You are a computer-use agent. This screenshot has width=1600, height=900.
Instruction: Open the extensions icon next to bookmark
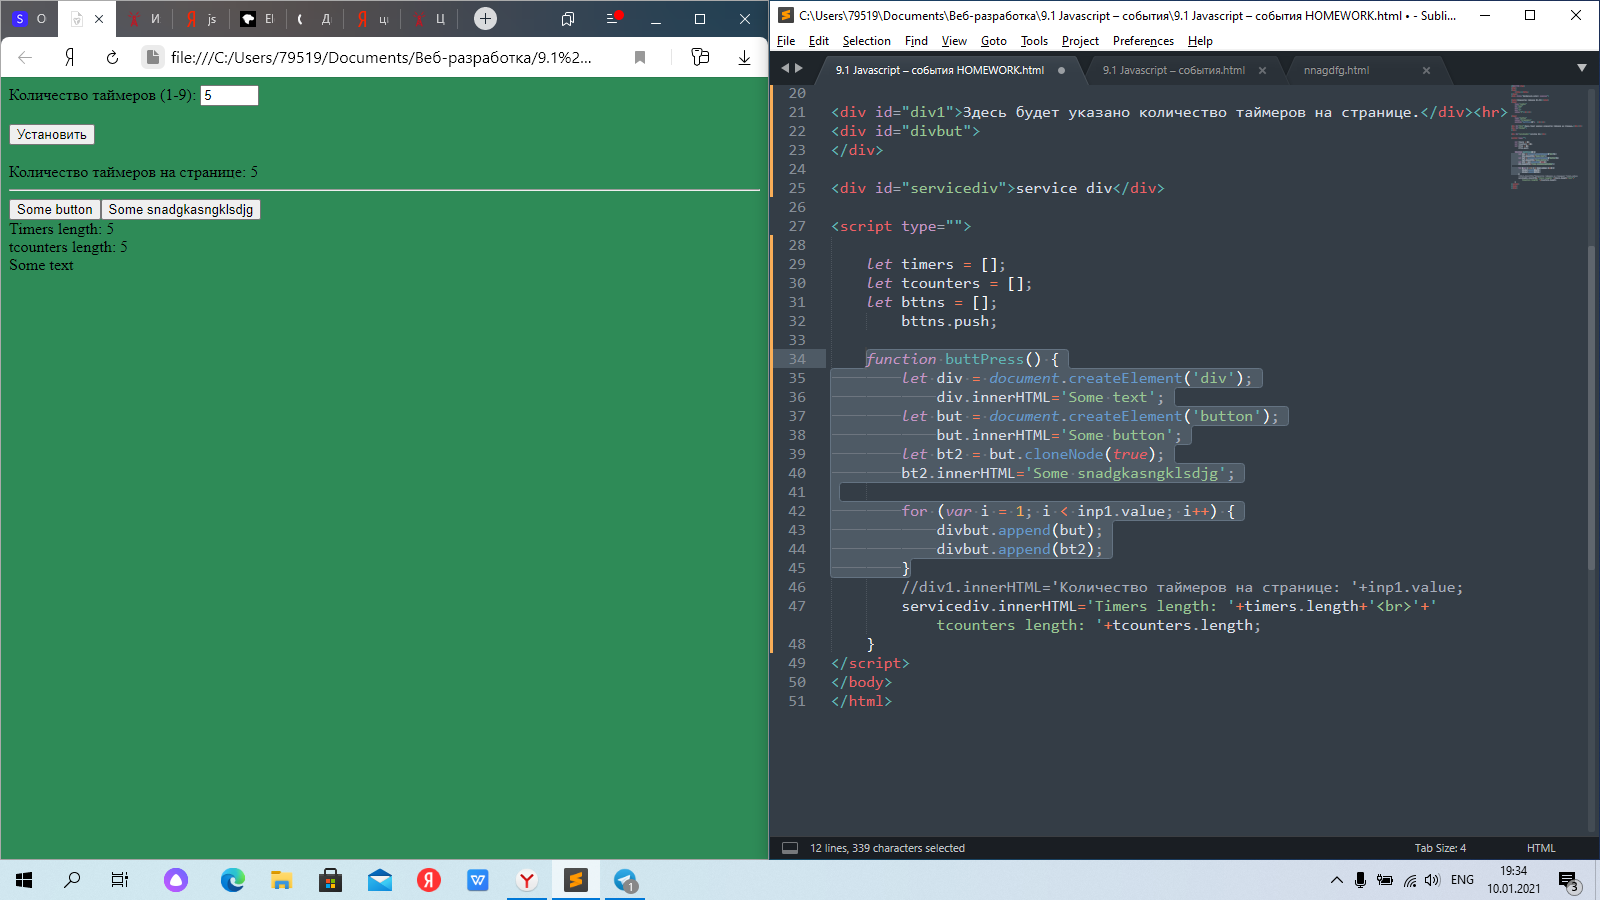[x=700, y=57]
